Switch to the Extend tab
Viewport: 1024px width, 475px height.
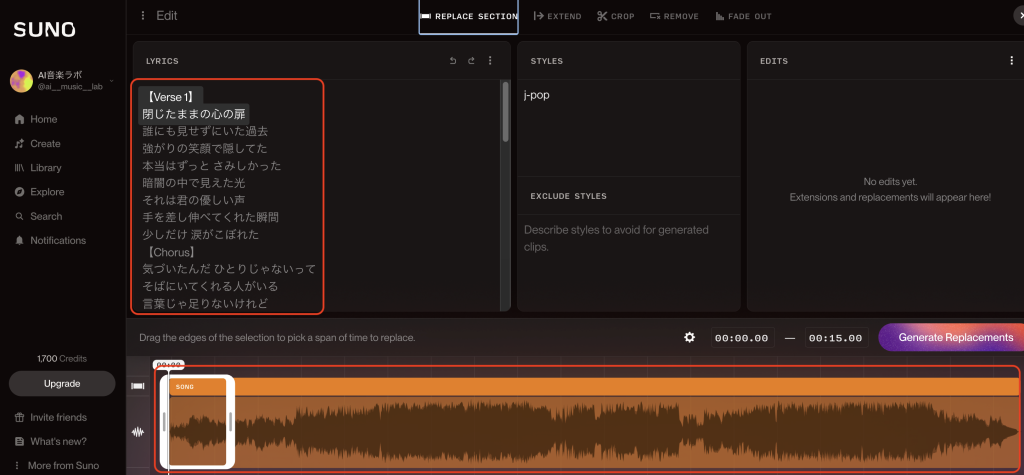click(557, 16)
